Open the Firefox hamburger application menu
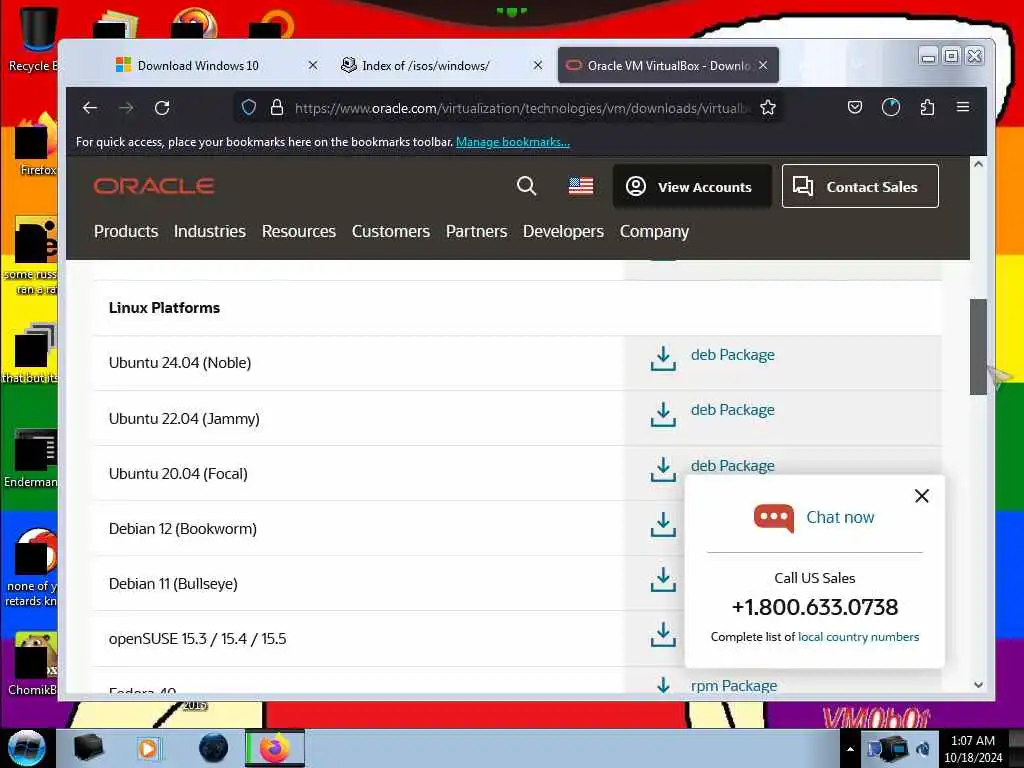The image size is (1024, 768). pyautogui.click(x=963, y=107)
